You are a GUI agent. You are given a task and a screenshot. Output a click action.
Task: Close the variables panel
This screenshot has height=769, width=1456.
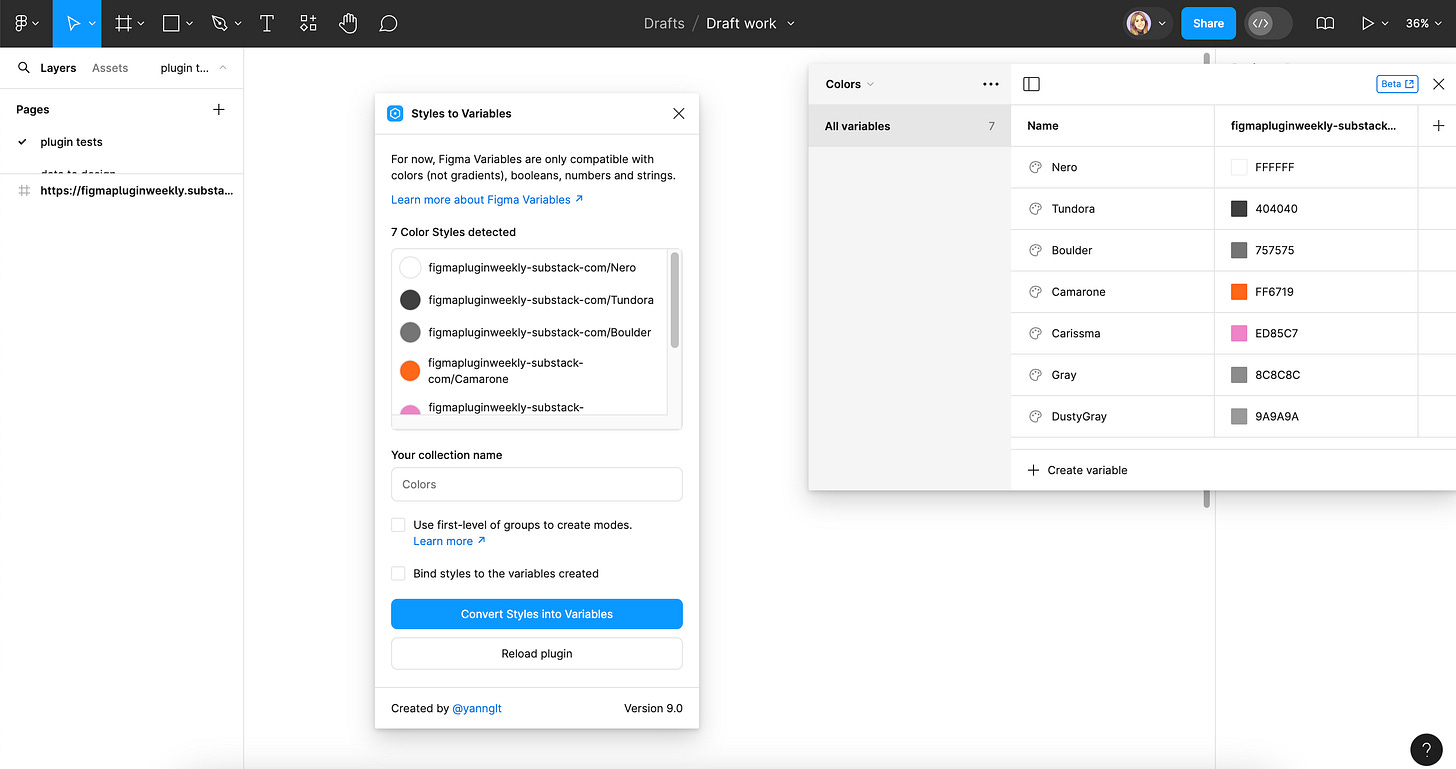[1439, 84]
